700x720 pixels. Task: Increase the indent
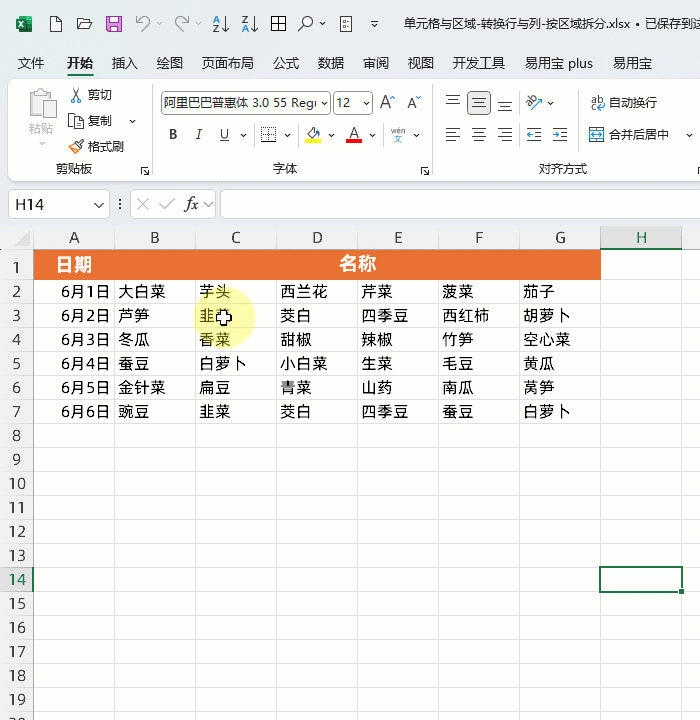click(560, 135)
